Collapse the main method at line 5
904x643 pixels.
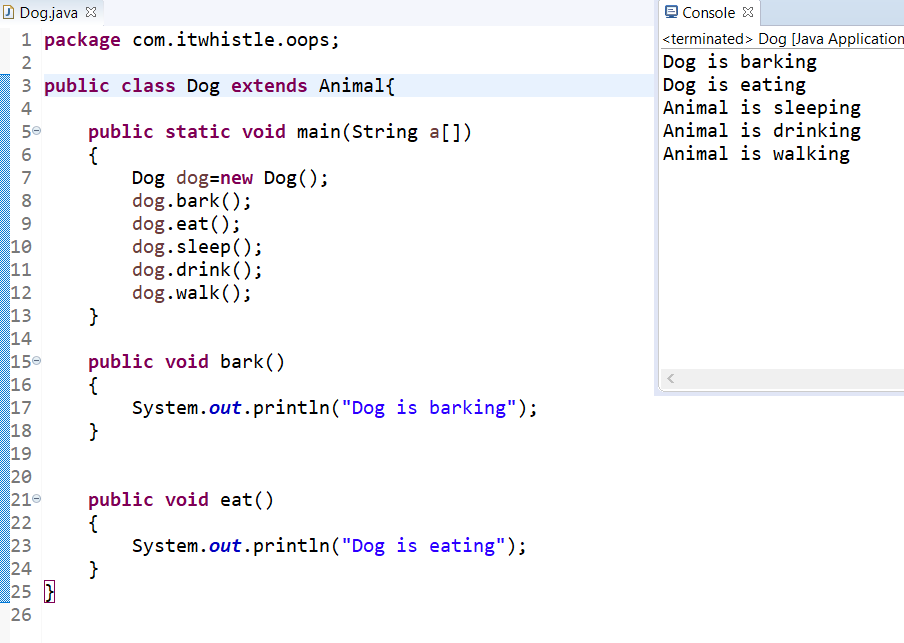click(37, 131)
